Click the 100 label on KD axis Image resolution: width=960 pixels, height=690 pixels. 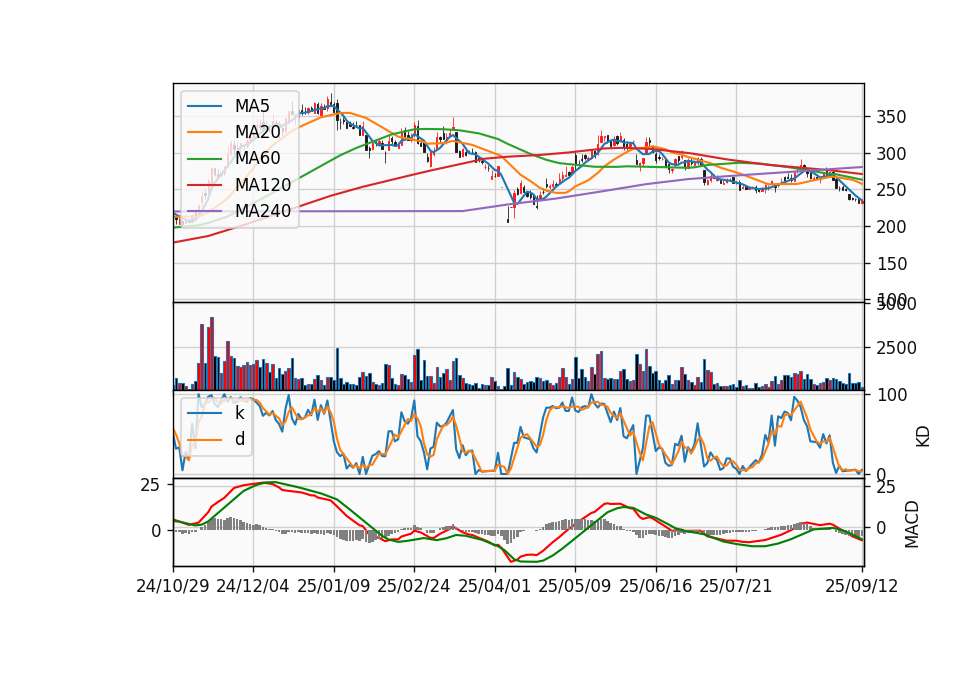coord(891,395)
